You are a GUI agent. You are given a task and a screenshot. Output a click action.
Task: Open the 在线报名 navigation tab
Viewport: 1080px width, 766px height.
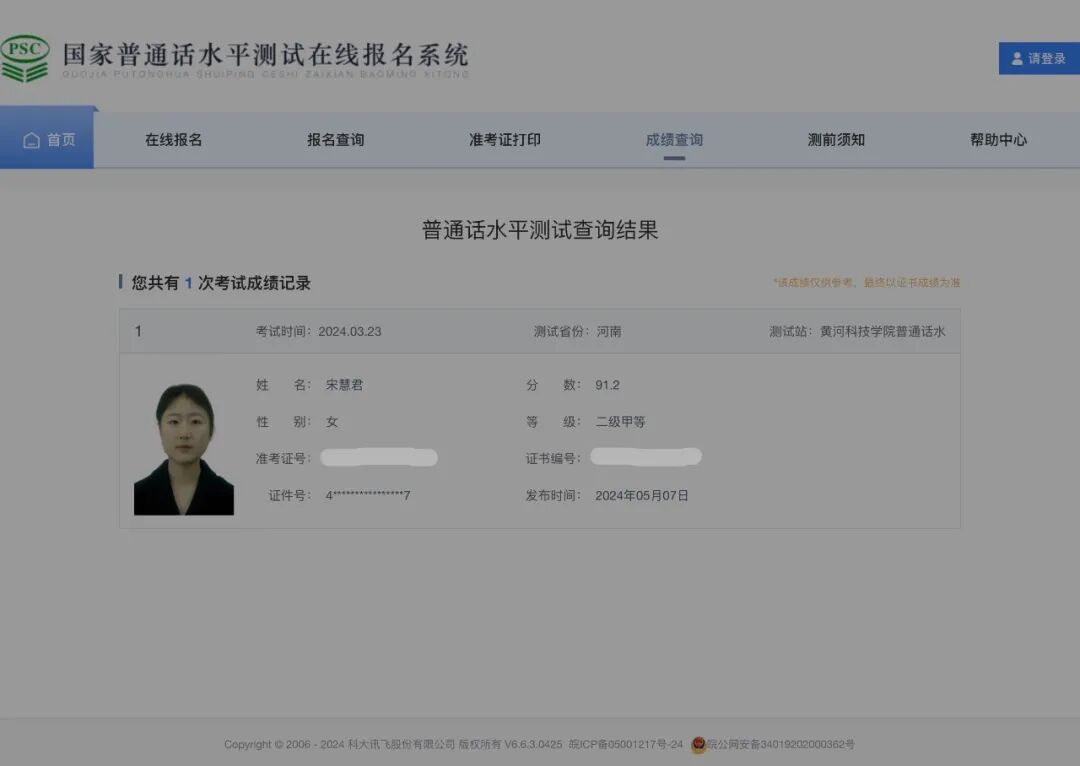tap(172, 139)
